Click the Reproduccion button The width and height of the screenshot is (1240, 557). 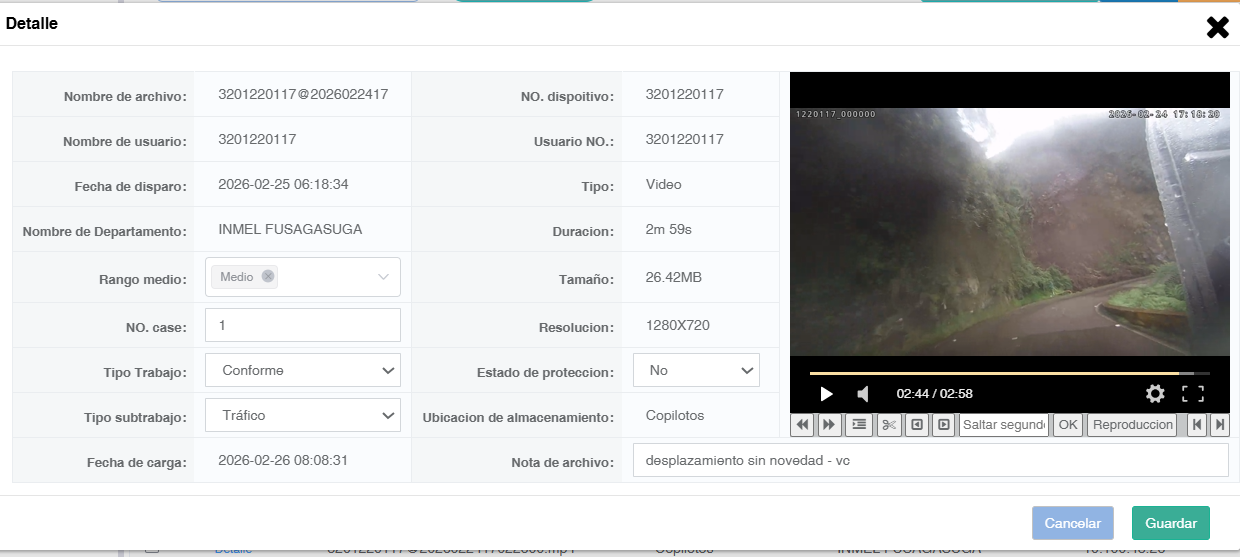click(1132, 425)
